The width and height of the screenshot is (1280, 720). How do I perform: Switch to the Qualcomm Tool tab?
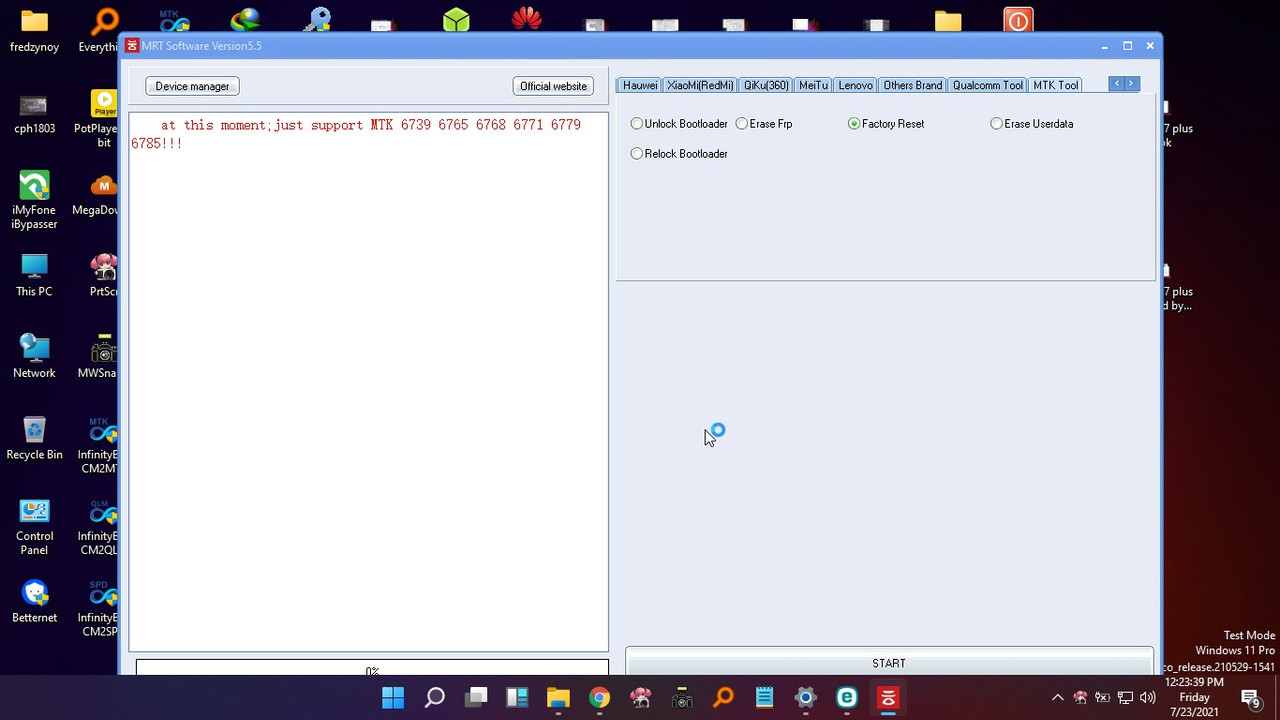(987, 85)
